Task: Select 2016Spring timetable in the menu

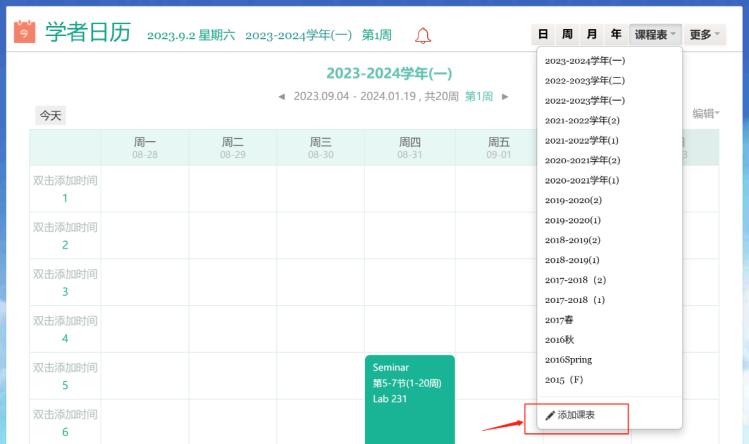Action: pos(572,360)
